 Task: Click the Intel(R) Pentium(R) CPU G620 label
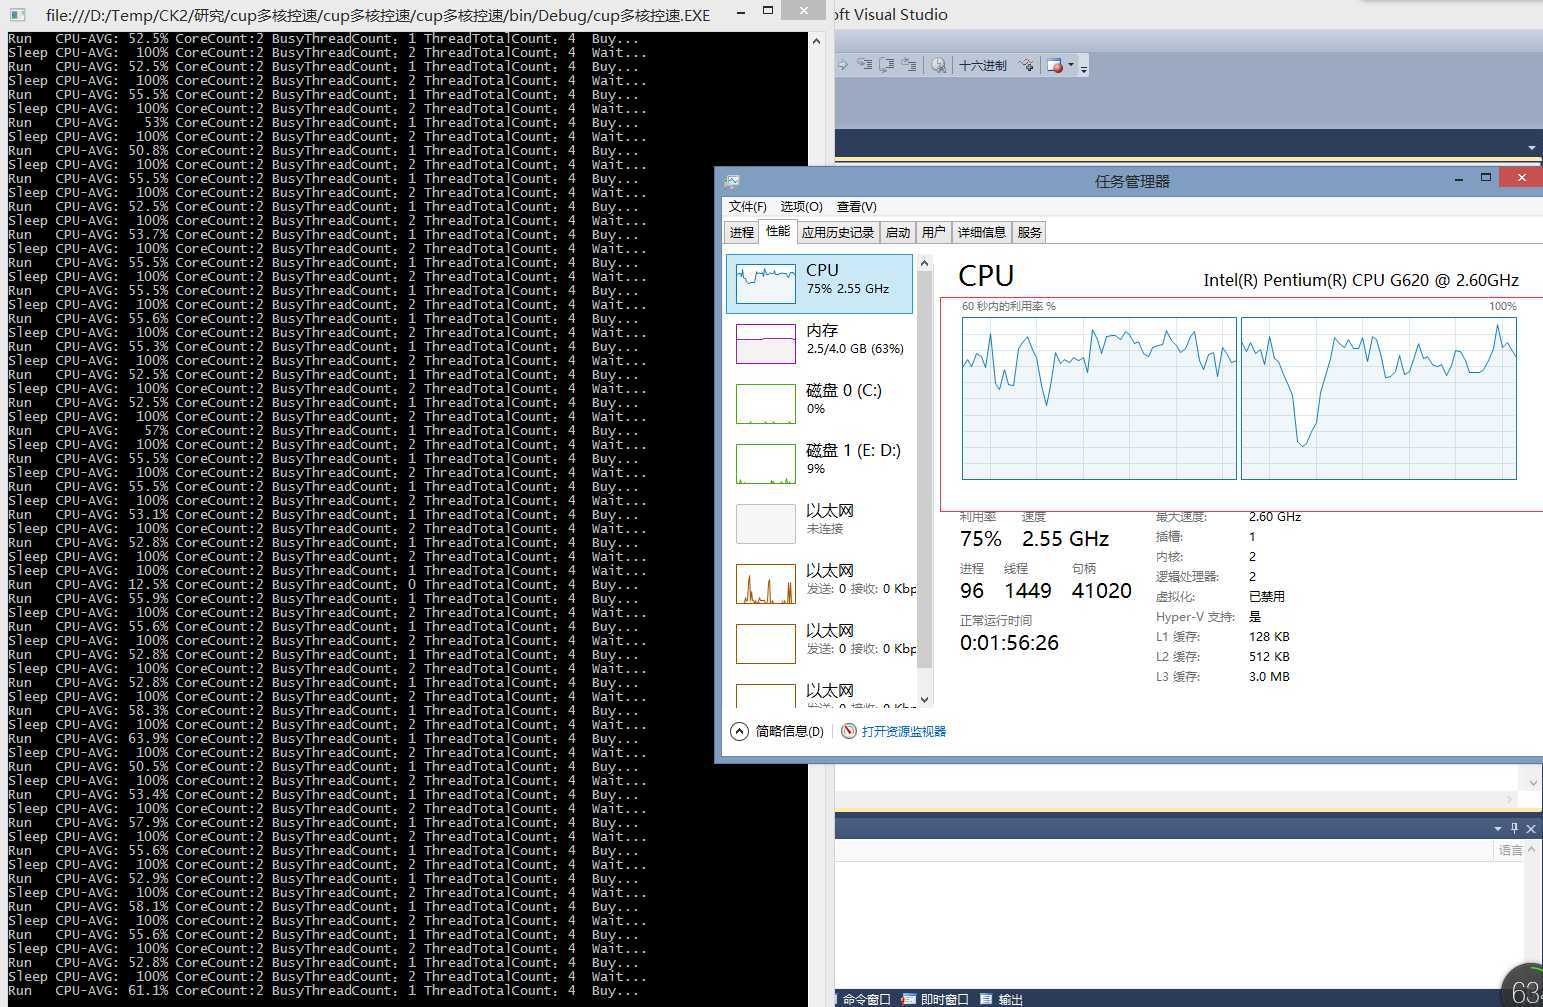pyautogui.click(x=1361, y=280)
